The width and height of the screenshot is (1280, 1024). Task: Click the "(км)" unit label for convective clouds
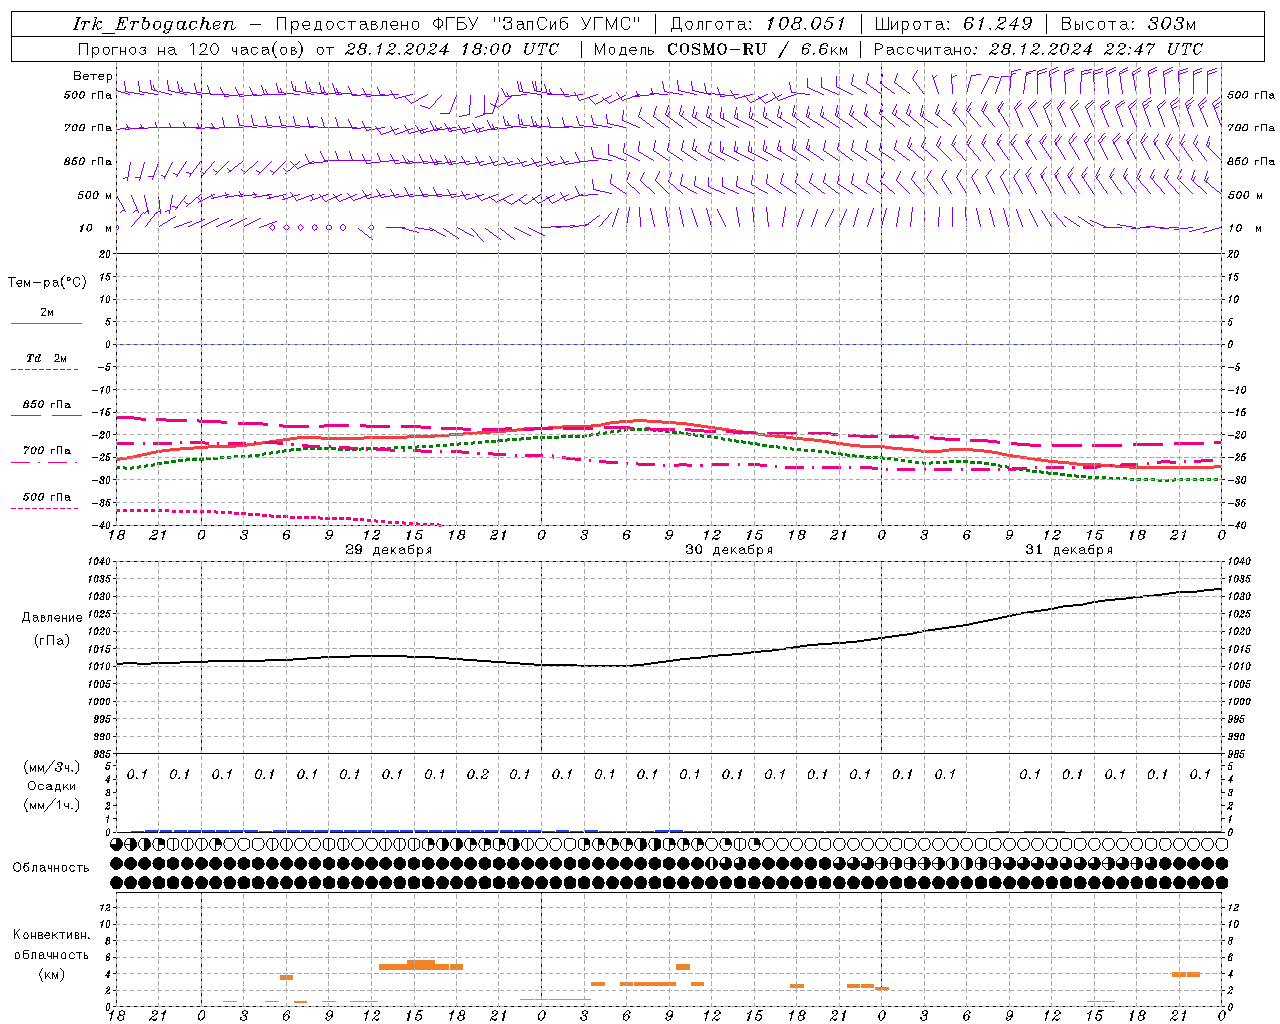(x=52, y=974)
